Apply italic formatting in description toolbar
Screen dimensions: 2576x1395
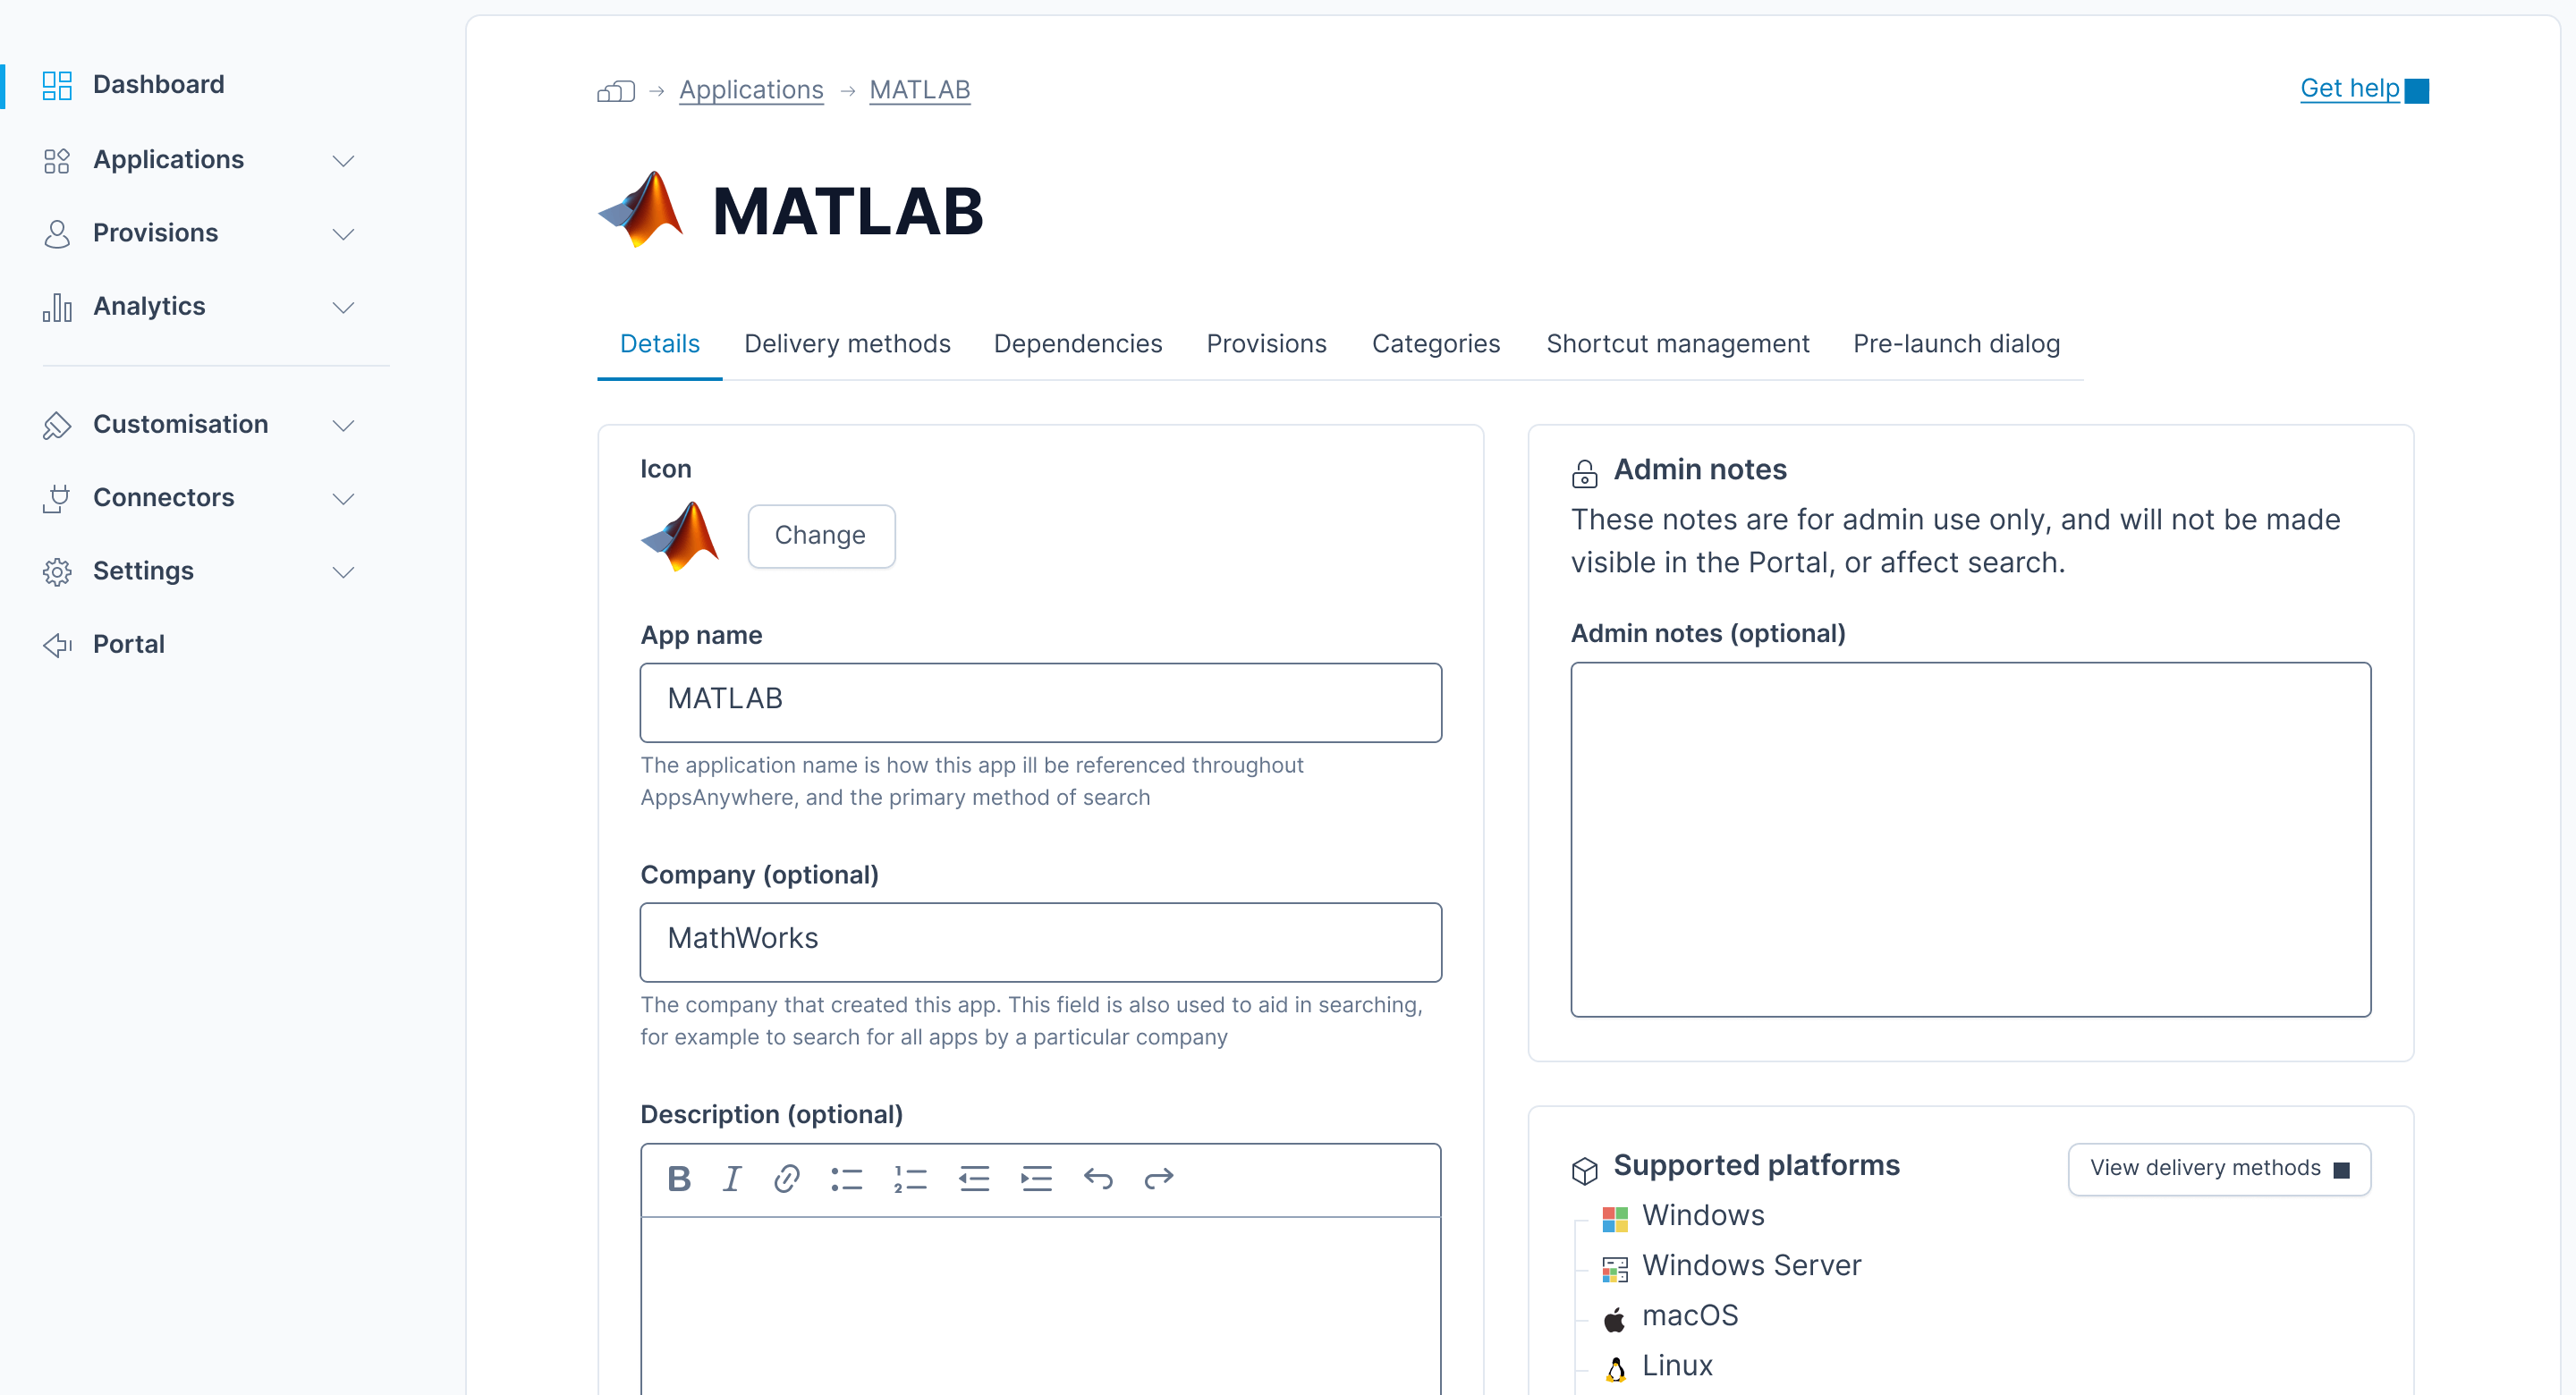point(732,1179)
